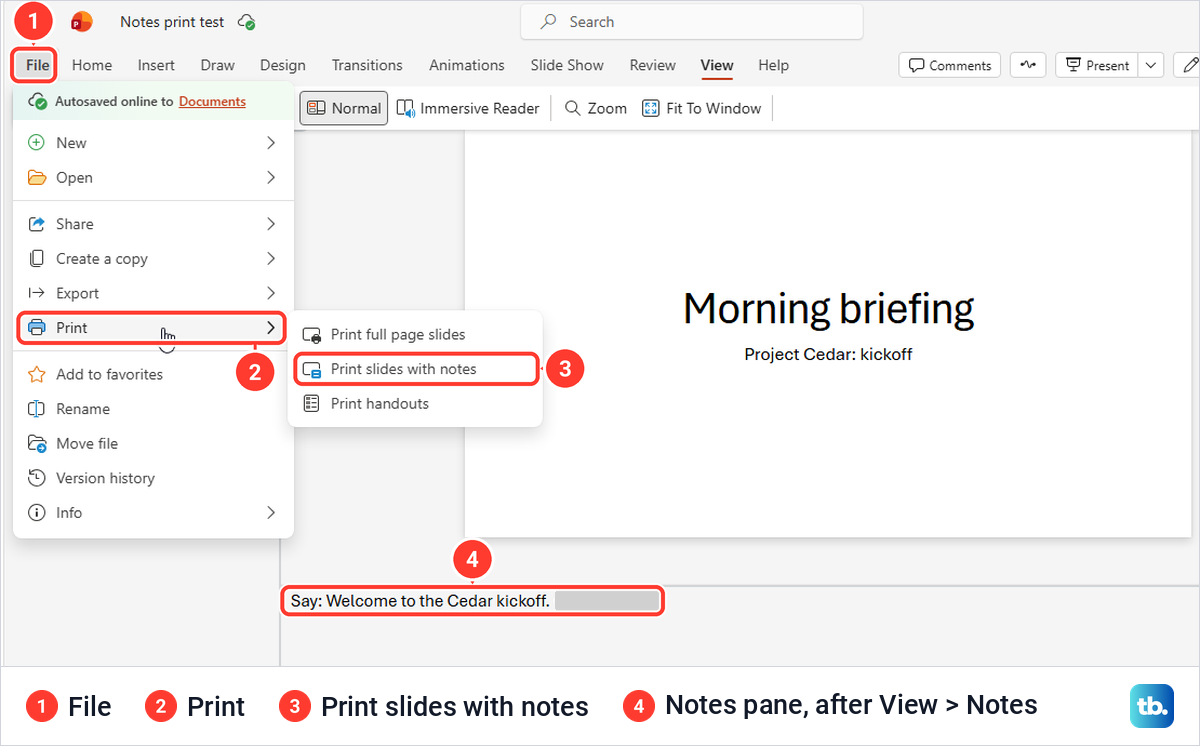Expand the Present dropdown arrow

(1151, 65)
